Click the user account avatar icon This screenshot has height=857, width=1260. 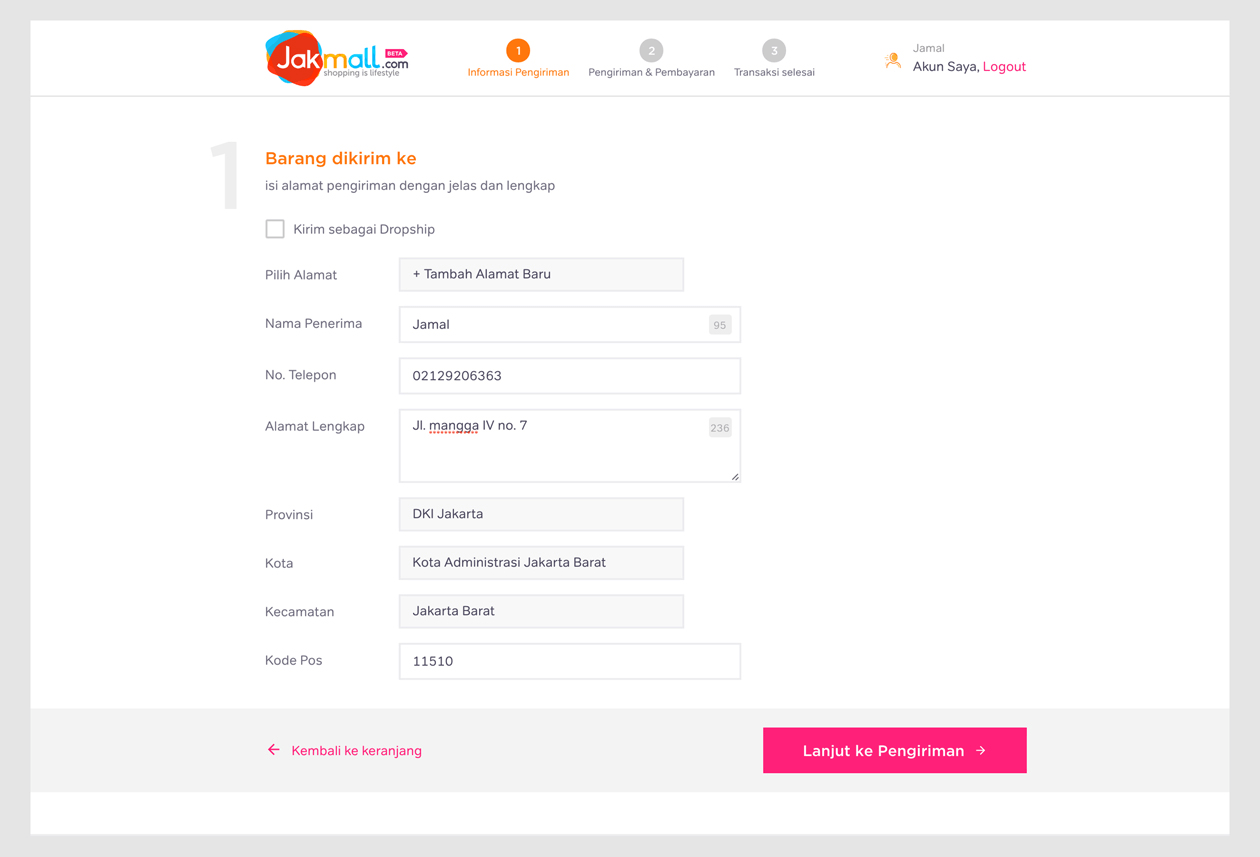tap(893, 61)
